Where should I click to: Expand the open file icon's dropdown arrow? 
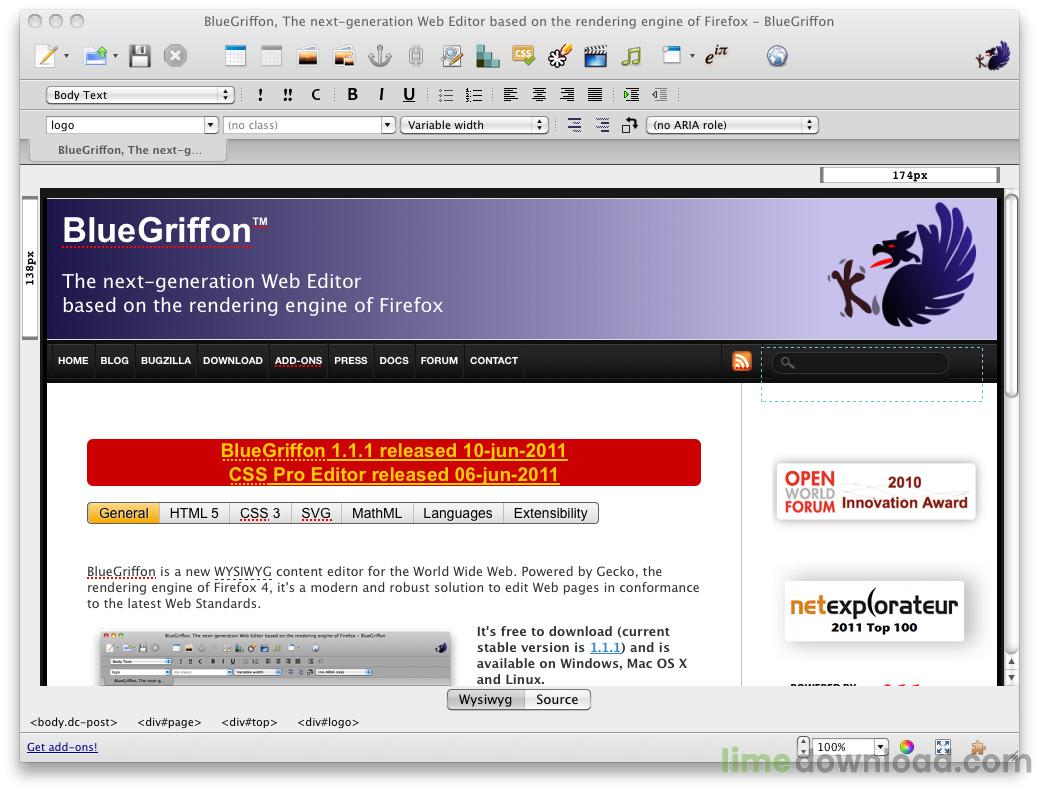point(115,56)
